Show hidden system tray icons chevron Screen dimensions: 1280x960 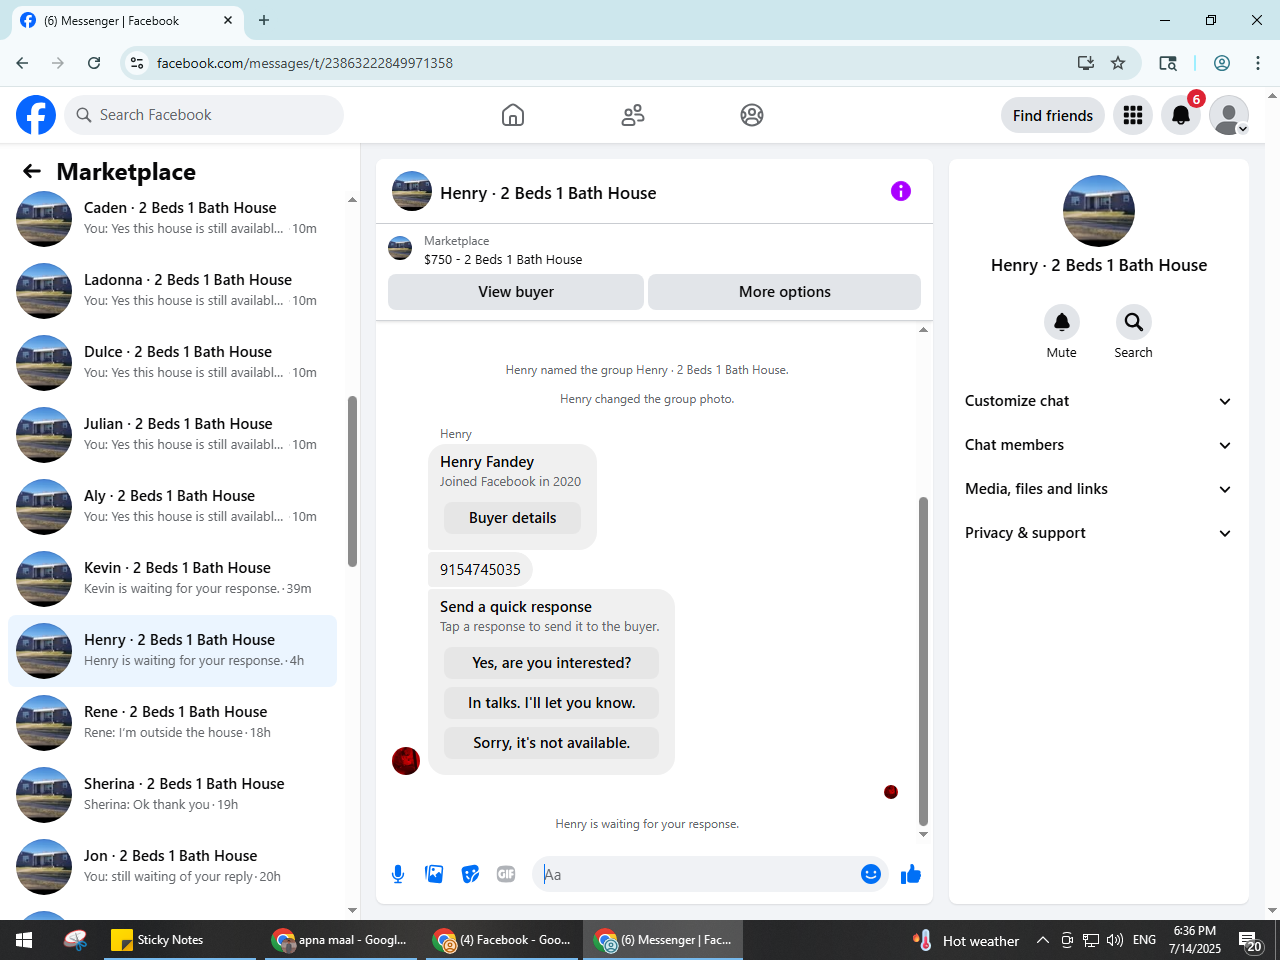[1042, 940]
